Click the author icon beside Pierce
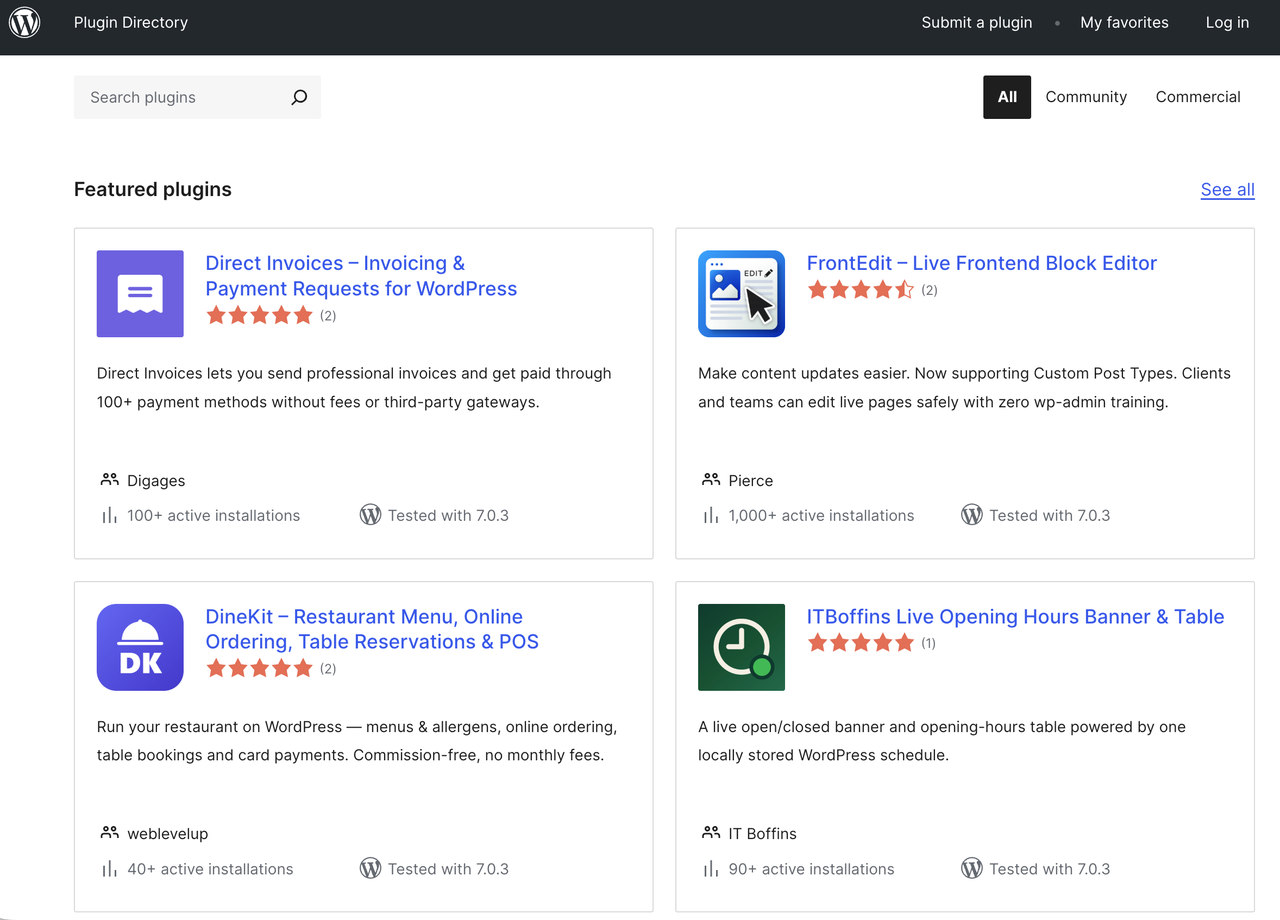 [x=711, y=480]
